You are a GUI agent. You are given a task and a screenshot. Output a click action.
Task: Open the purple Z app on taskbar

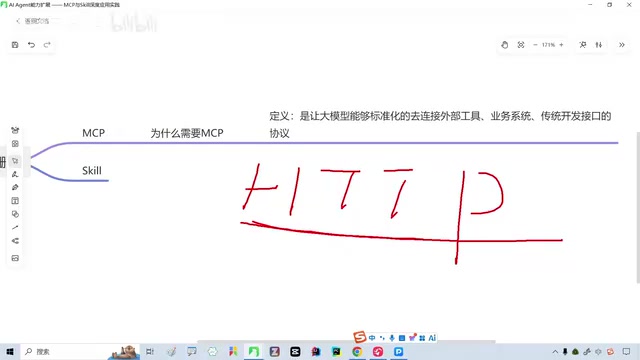(x=274, y=351)
